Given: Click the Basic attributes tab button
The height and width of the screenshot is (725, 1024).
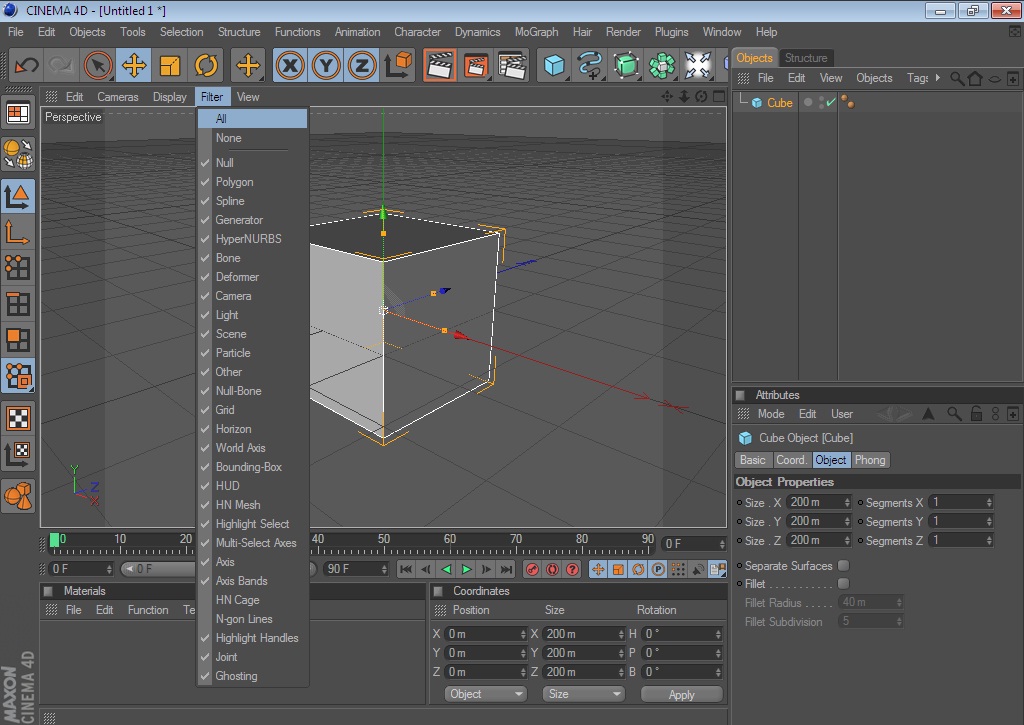Looking at the screenshot, I should (x=753, y=460).
